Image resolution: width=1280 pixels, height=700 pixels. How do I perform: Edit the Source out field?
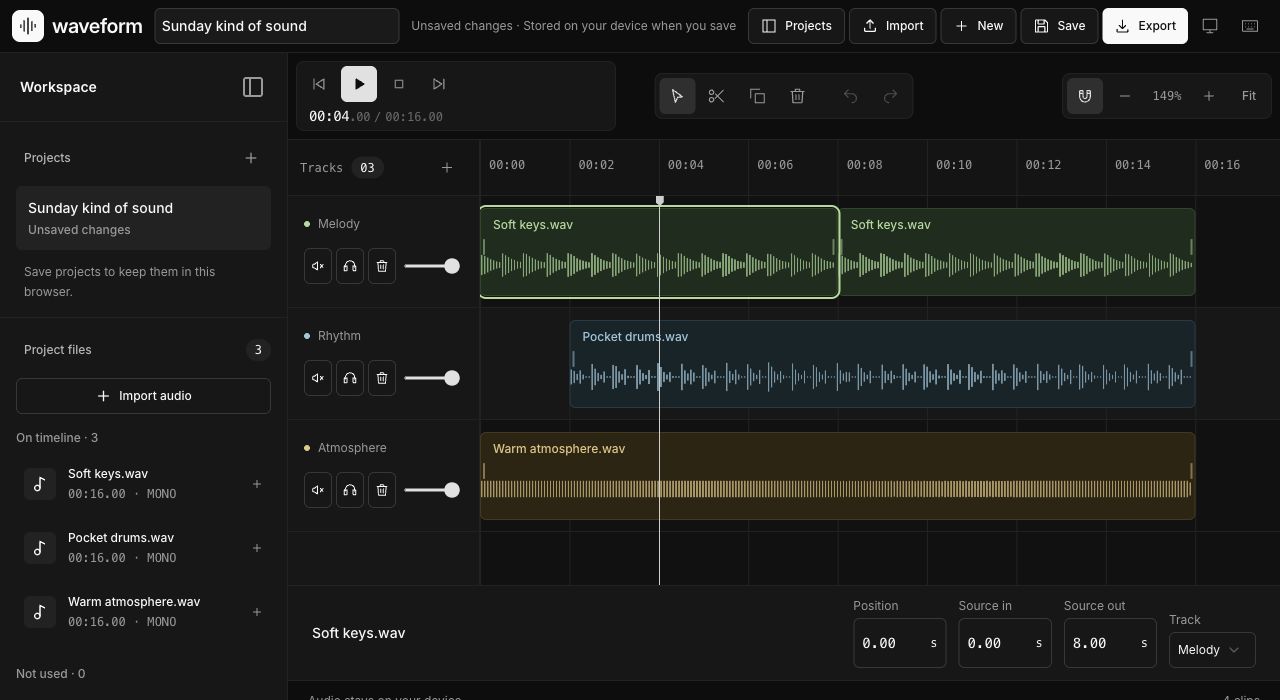pos(1110,643)
